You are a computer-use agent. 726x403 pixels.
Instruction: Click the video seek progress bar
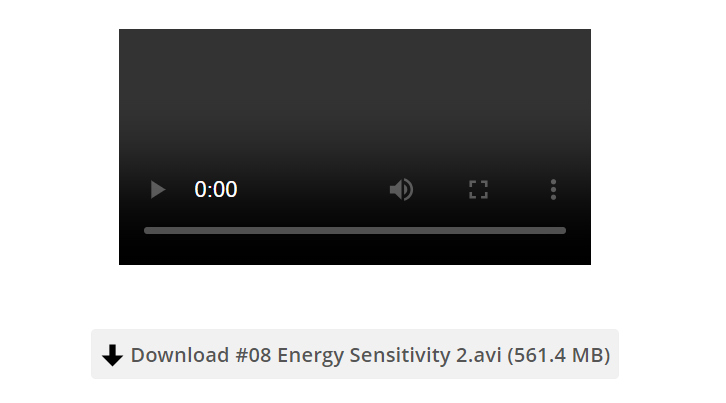click(x=355, y=231)
